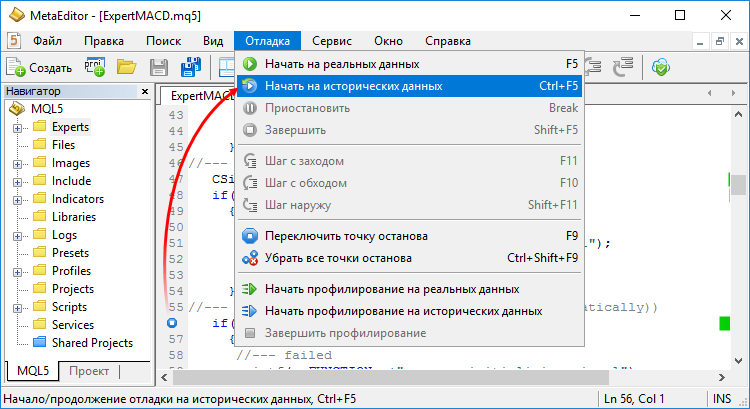Select Начать на реальных данных

point(409,64)
